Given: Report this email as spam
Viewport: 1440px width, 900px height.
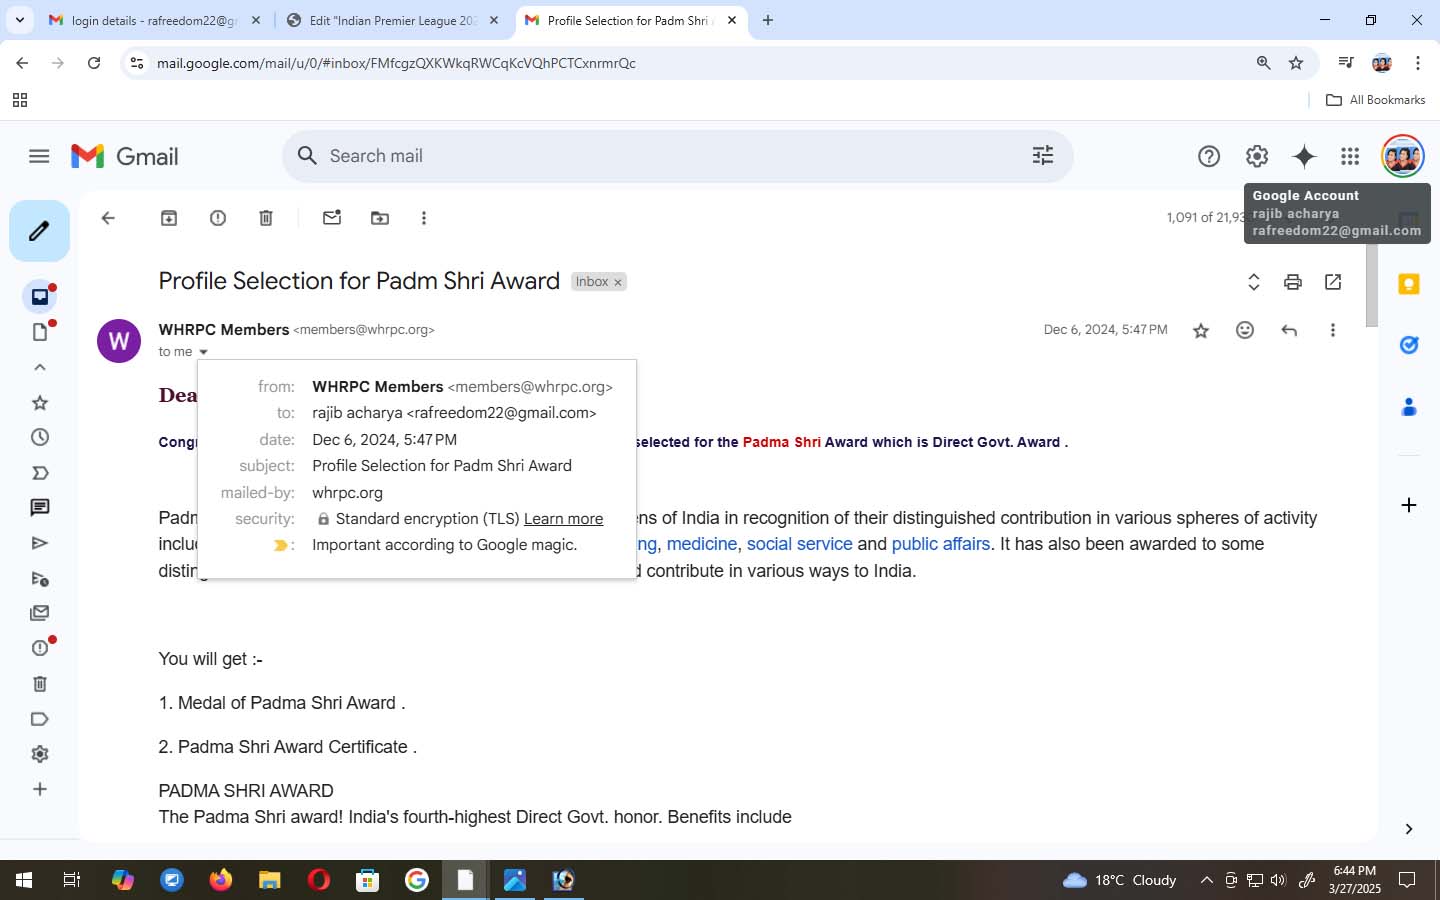Looking at the screenshot, I should (218, 218).
